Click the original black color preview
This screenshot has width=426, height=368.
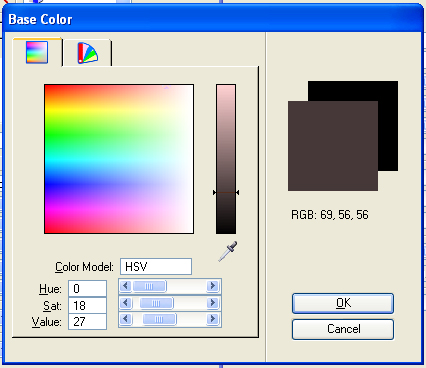(388, 126)
